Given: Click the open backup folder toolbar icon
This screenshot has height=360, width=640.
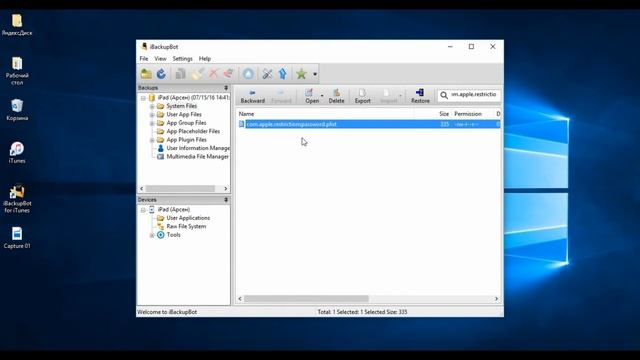Looking at the screenshot, I should [146, 74].
